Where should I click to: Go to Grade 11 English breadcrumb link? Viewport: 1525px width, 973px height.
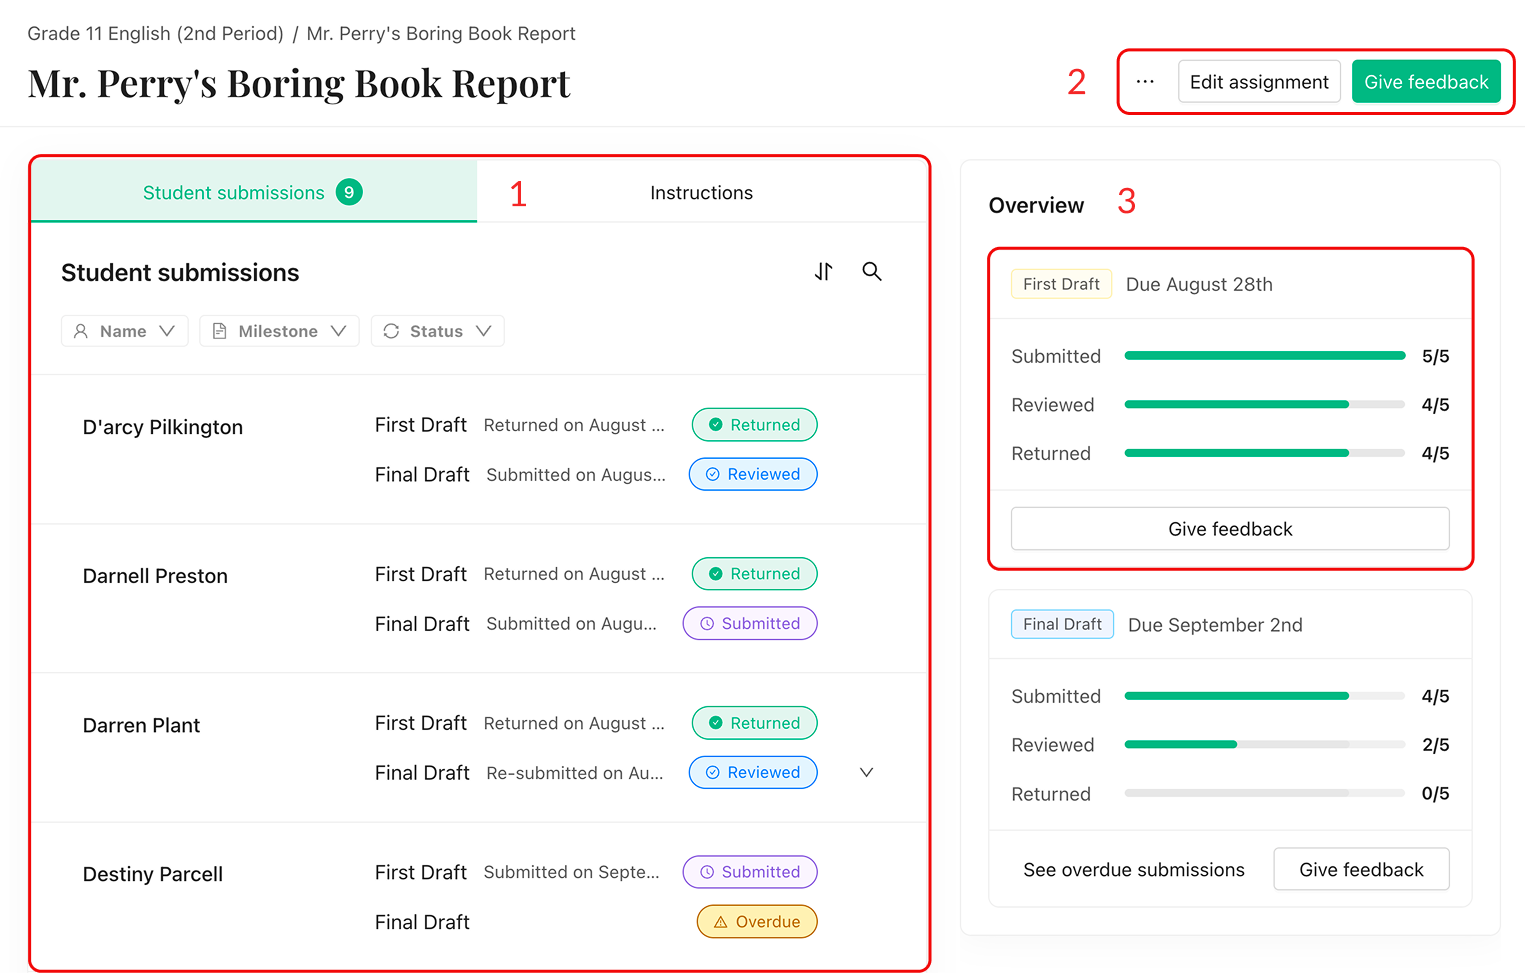tap(155, 33)
